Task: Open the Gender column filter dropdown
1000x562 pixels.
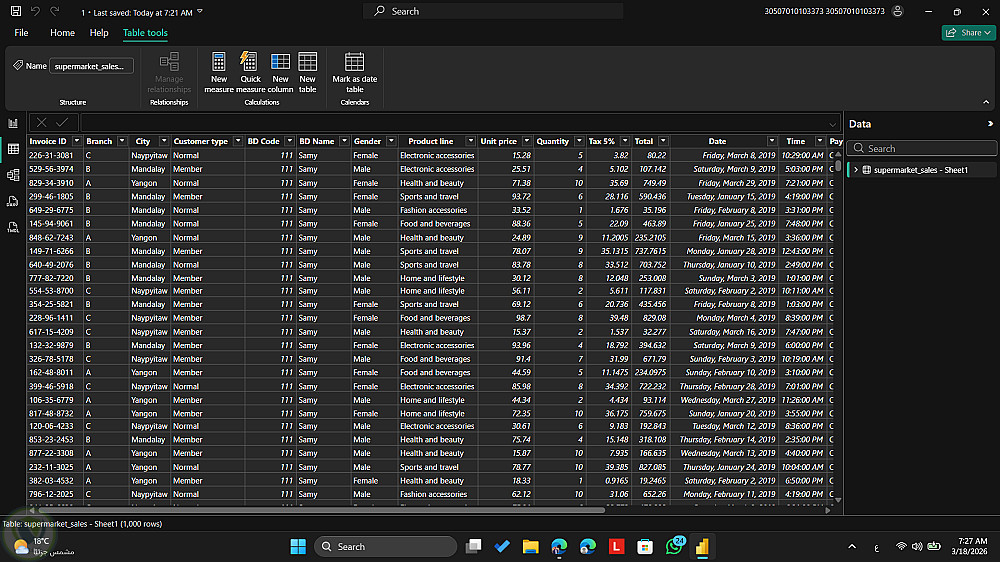Action: pyautogui.click(x=390, y=141)
